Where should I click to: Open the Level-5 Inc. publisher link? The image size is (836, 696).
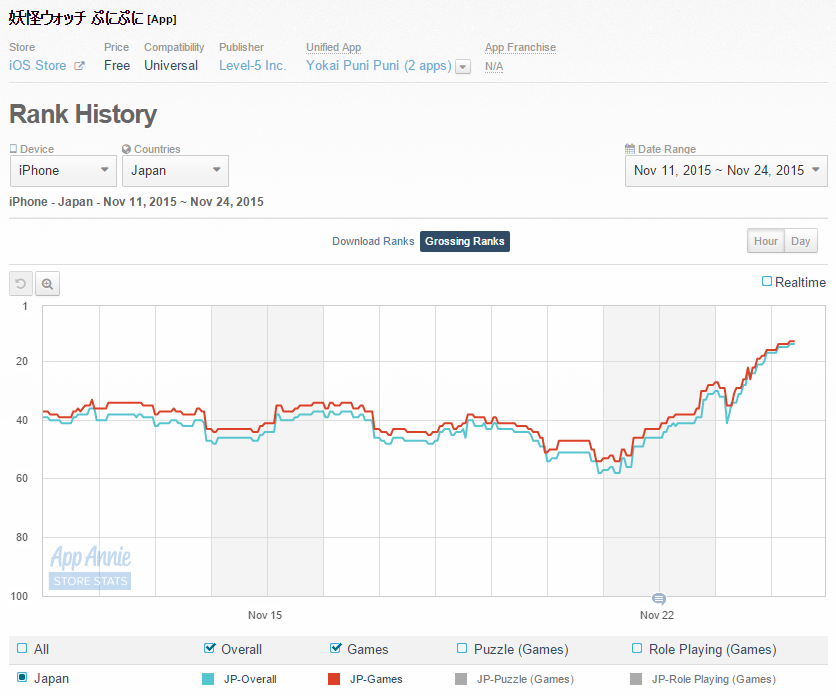pyautogui.click(x=253, y=66)
